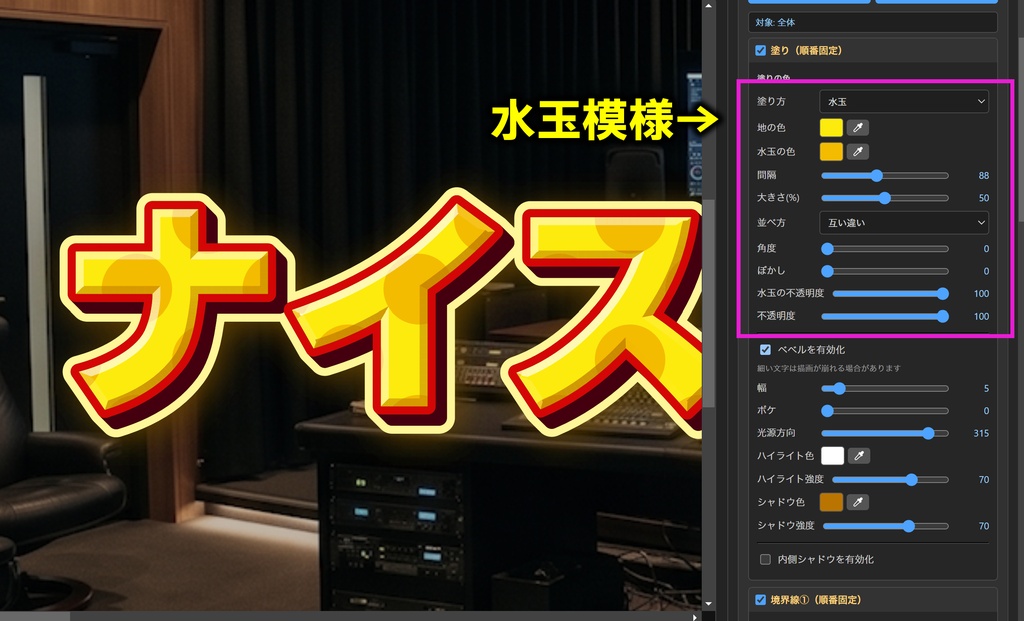Click the ナイス text artwork on canvas
Screen dimensions: 1024x621
(x=382, y=313)
